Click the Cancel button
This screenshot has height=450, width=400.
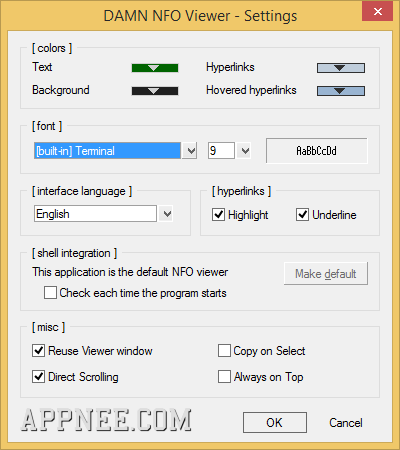pos(346,423)
